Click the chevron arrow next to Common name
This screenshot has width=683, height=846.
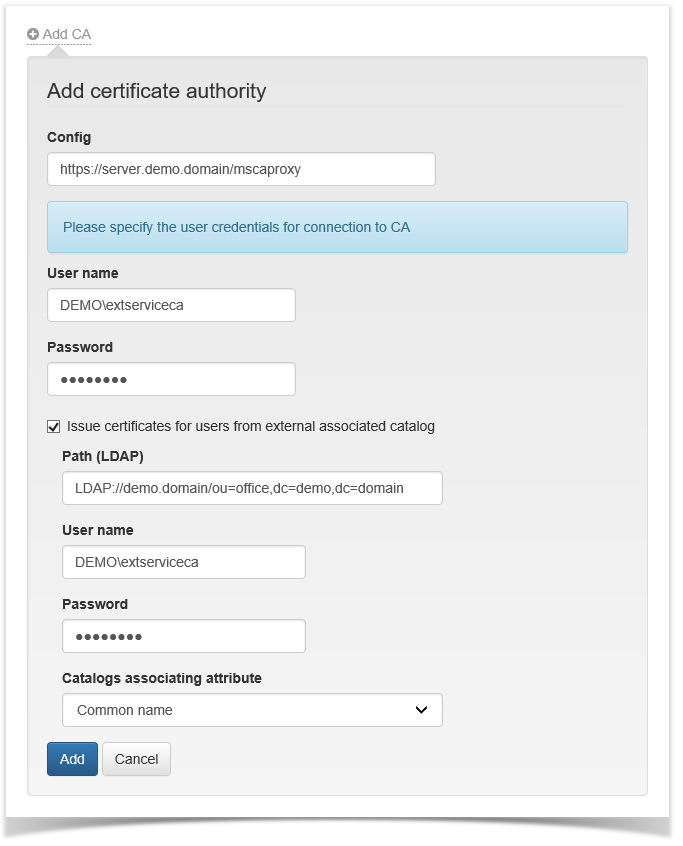tap(421, 710)
